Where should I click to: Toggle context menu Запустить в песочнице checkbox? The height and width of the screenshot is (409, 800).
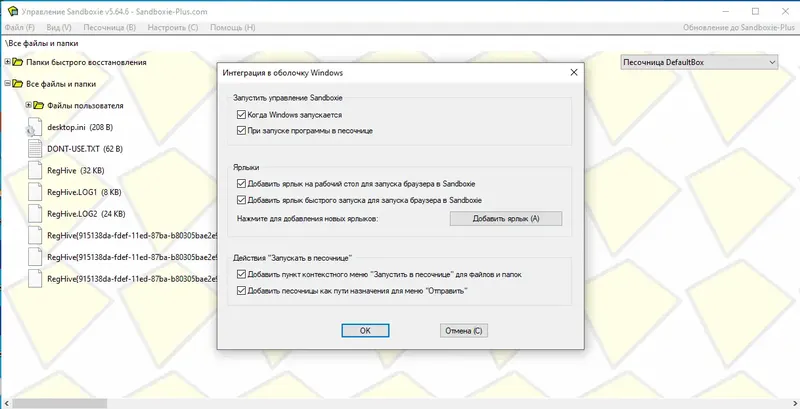pyautogui.click(x=241, y=274)
